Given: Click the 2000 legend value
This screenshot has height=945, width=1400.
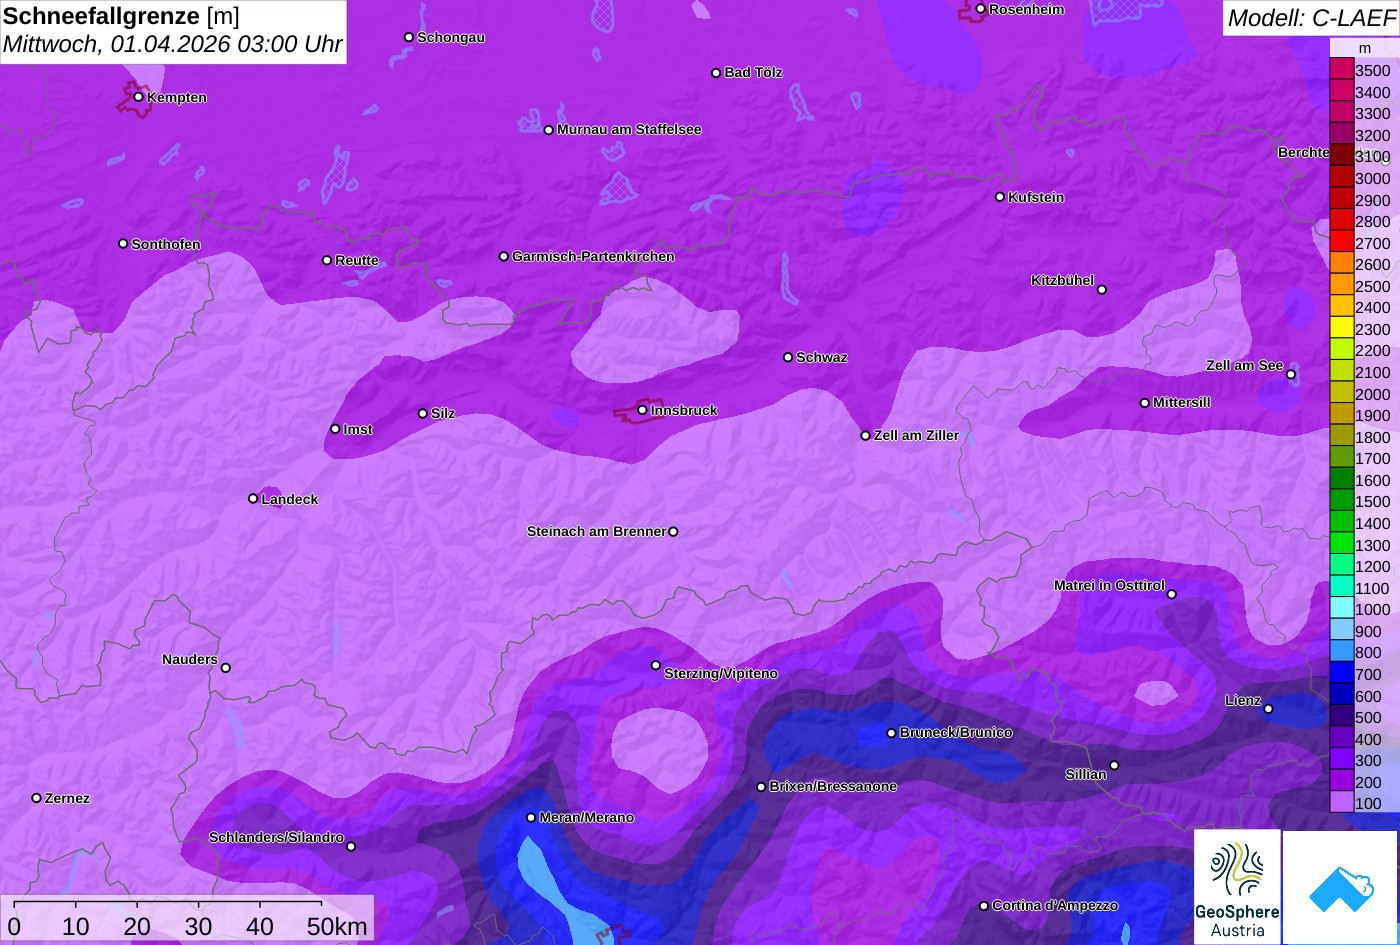Looking at the screenshot, I should pyautogui.click(x=1372, y=394).
